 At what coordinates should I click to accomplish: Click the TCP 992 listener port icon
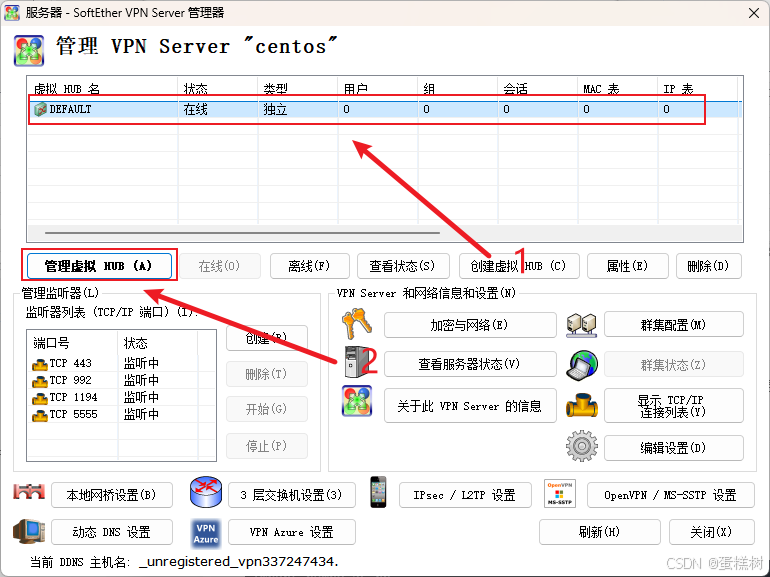[39, 382]
